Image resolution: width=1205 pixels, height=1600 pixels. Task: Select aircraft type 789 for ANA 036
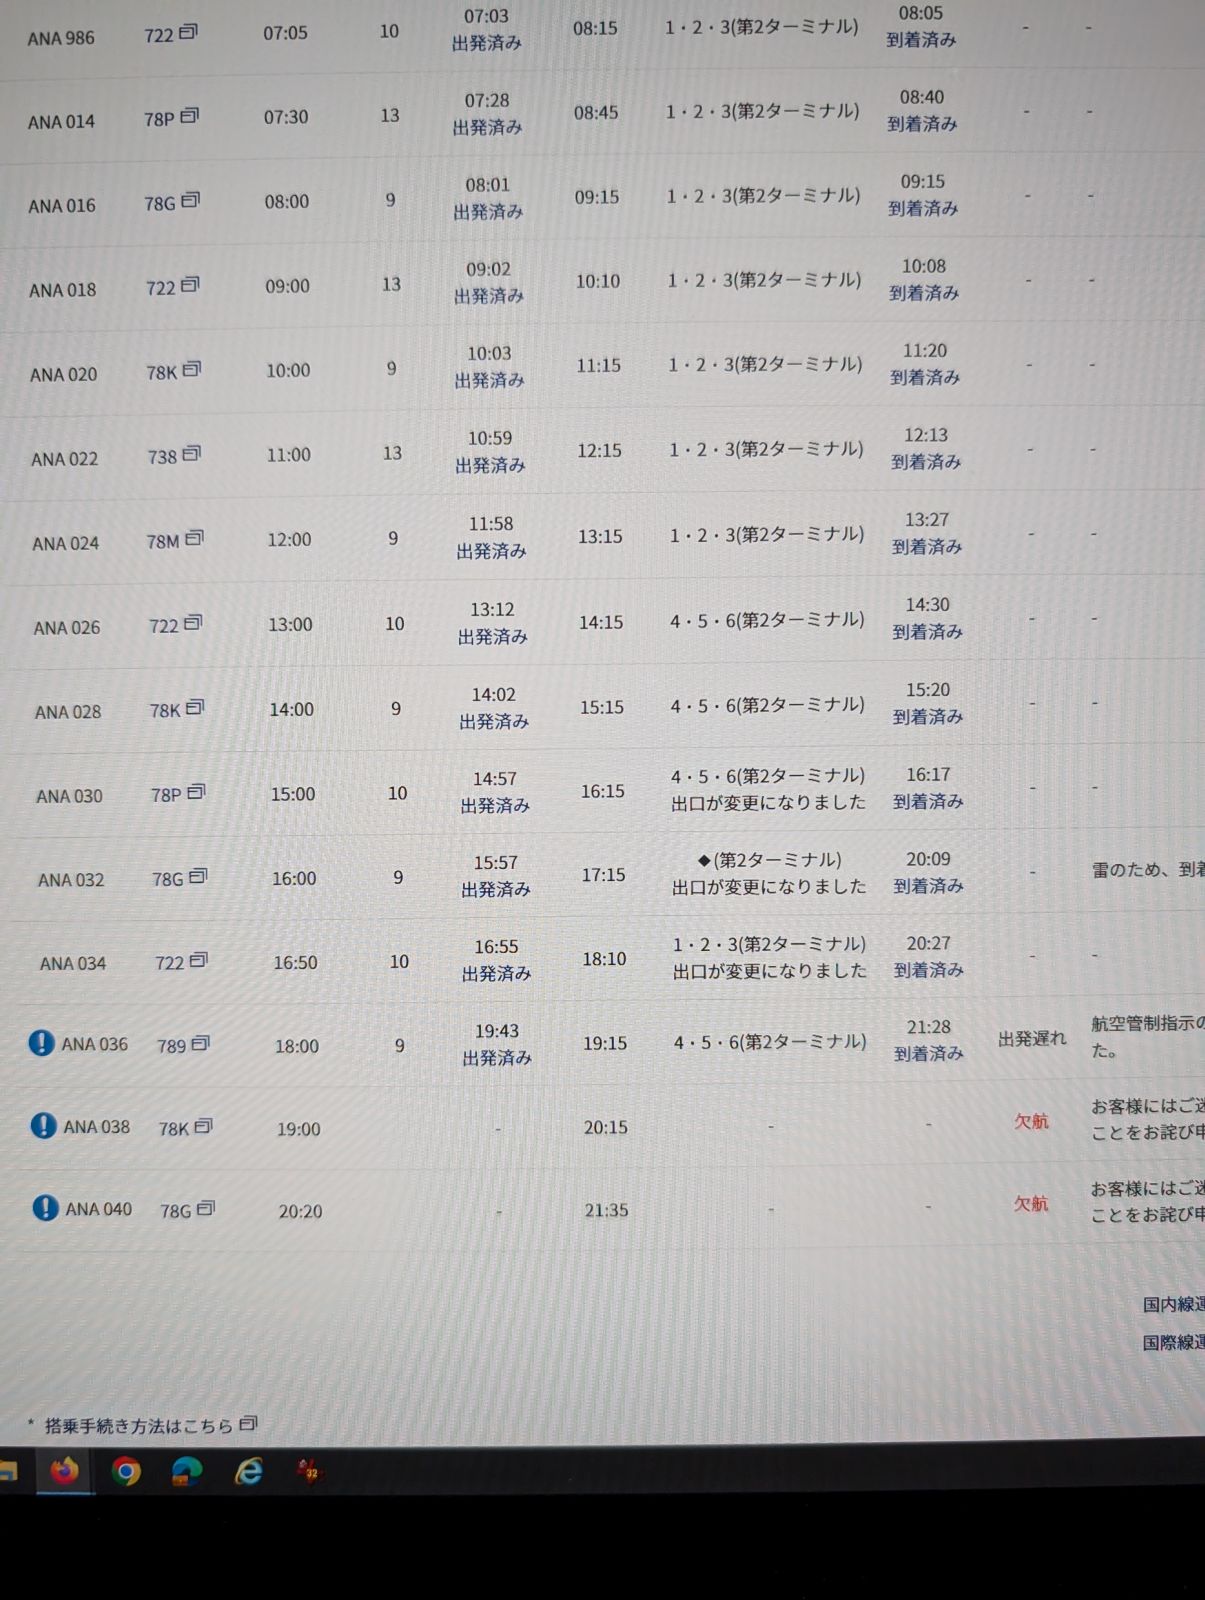click(172, 1046)
